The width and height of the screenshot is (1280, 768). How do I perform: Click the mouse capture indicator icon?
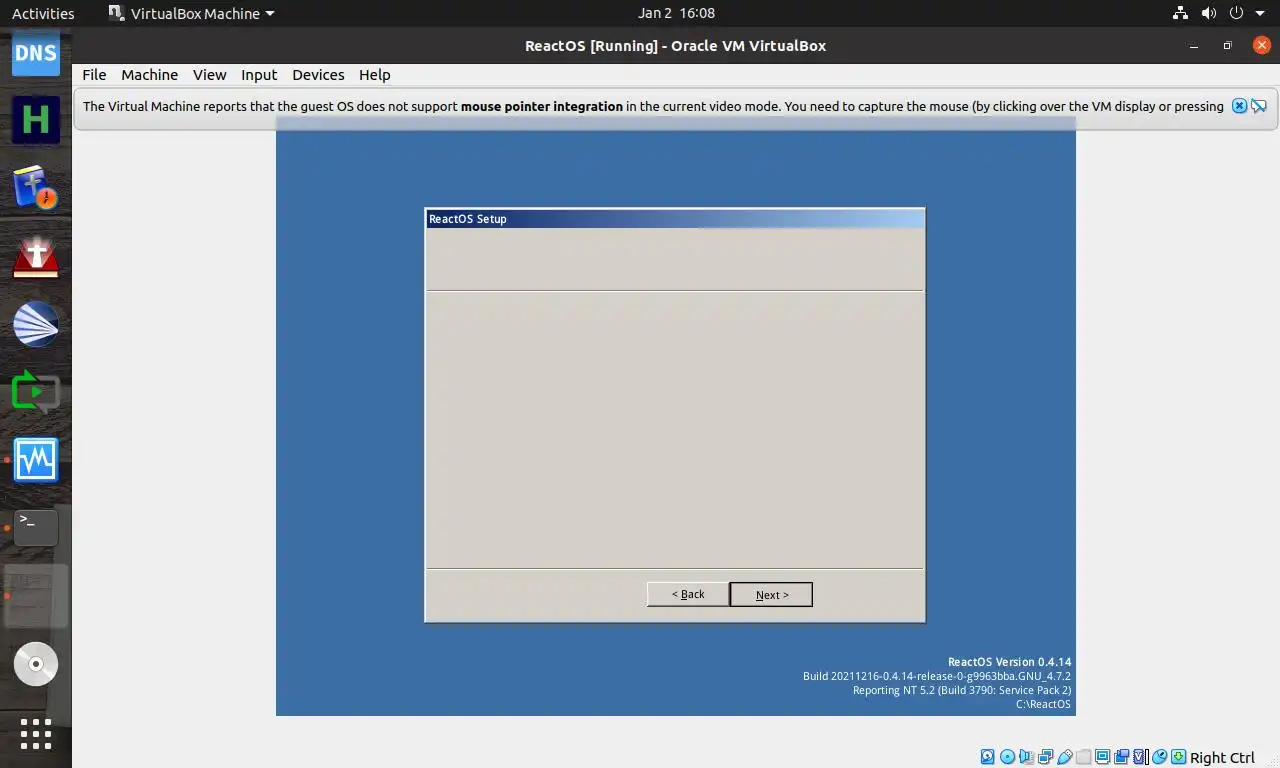(1160, 757)
